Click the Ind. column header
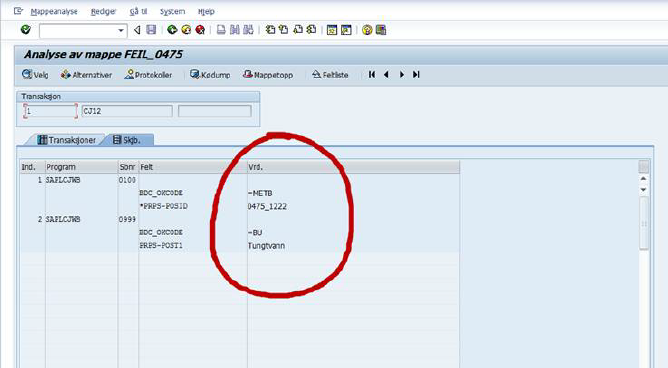This screenshot has width=668, height=368. point(32,167)
